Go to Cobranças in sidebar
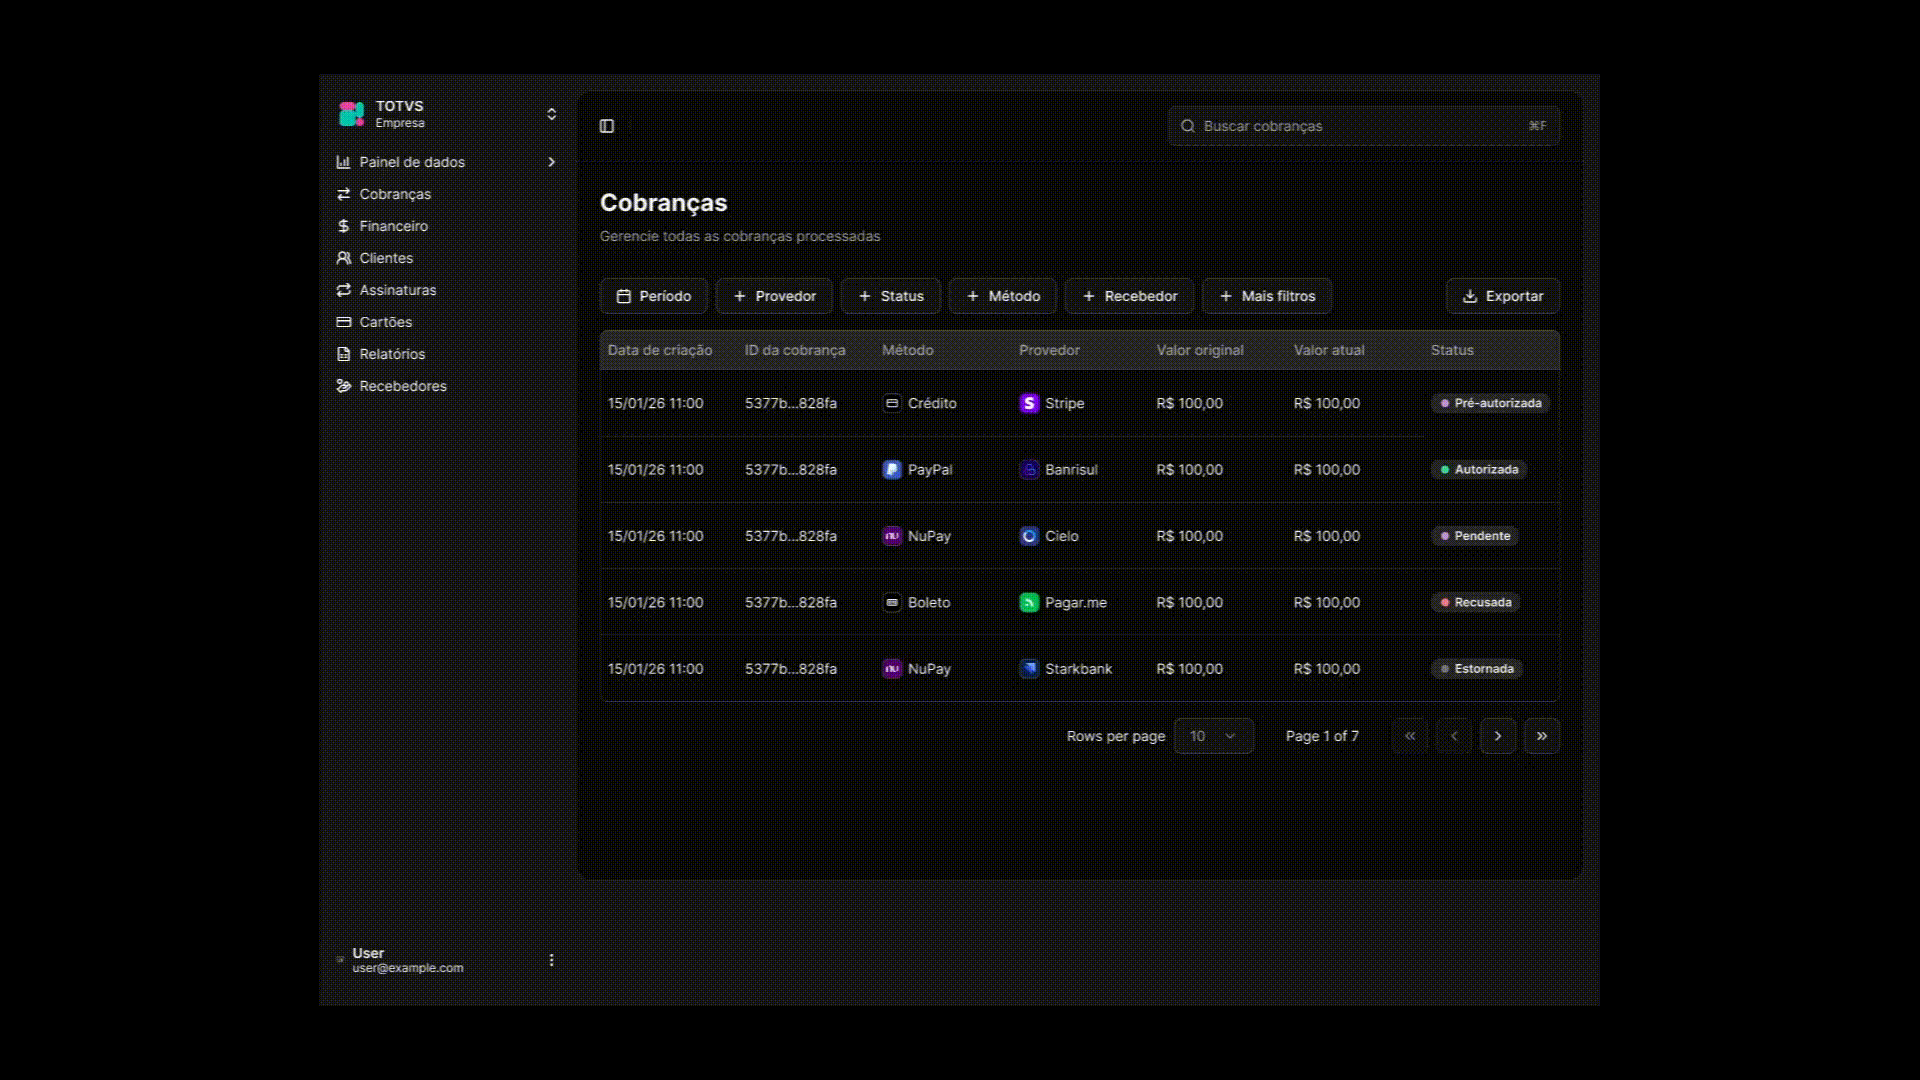1920x1080 pixels. coord(395,194)
